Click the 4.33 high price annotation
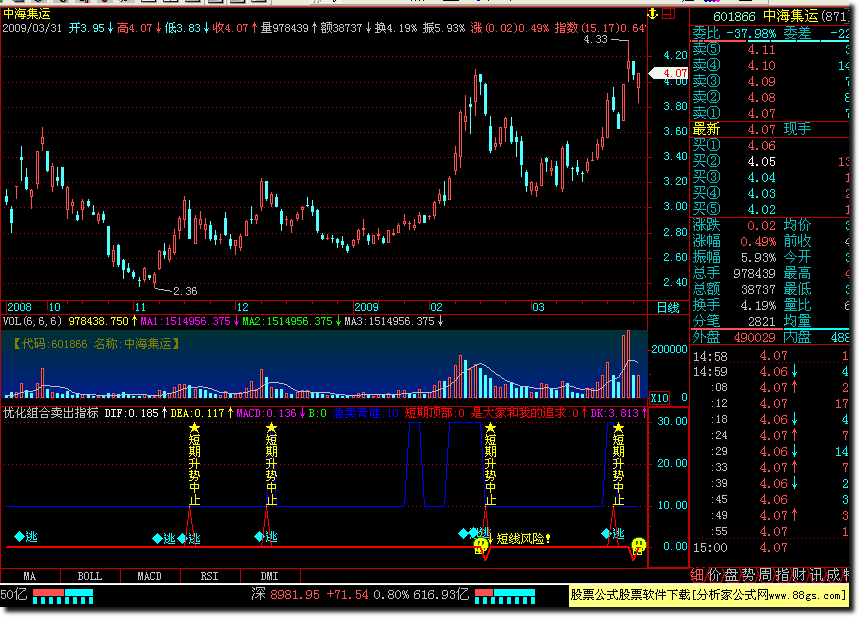This screenshot has width=861, height=618. (x=595, y=40)
